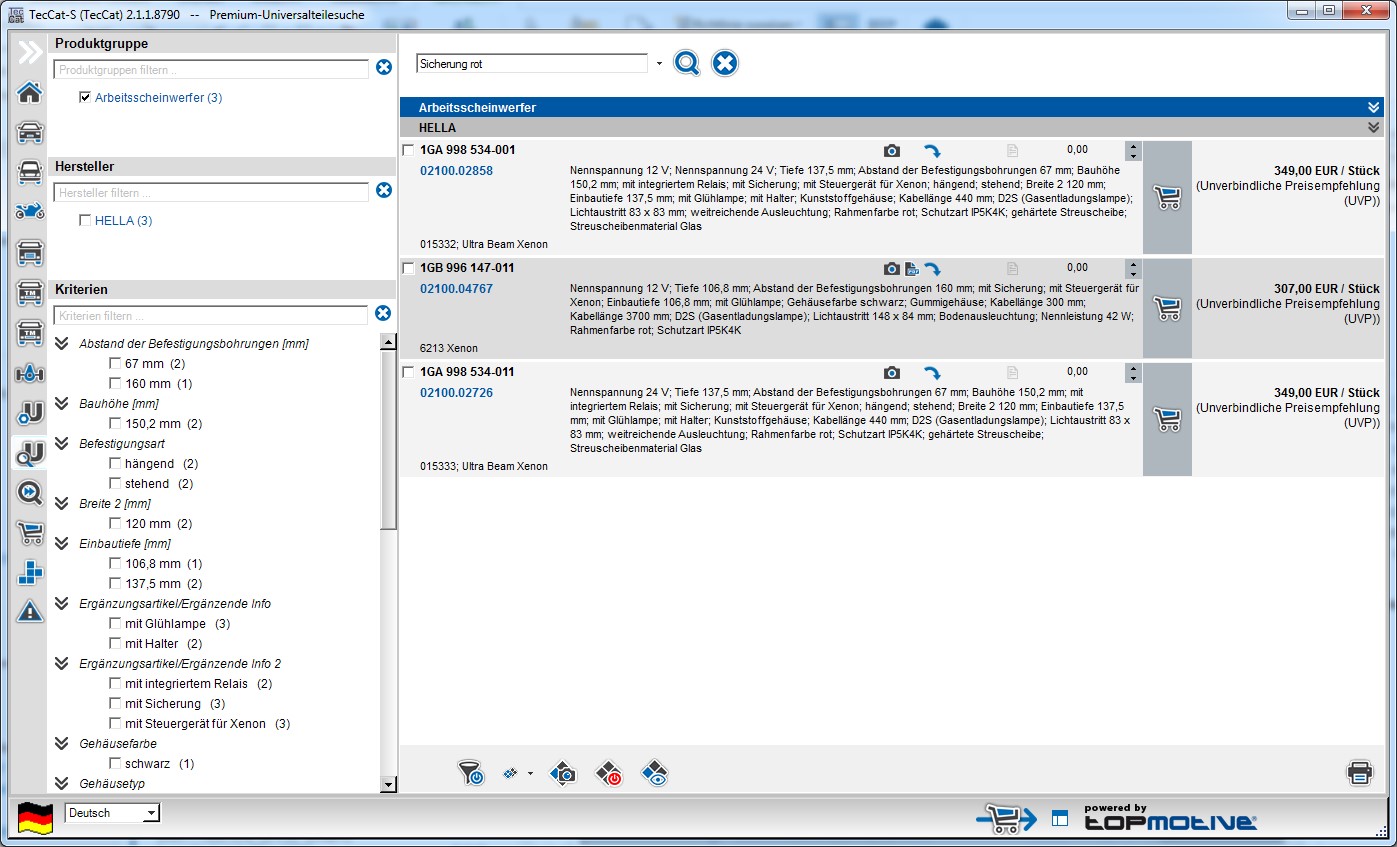Click the HELLA (3) manufacturer label
The width and height of the screenshot is (1397, 847).
coord(124,221)
